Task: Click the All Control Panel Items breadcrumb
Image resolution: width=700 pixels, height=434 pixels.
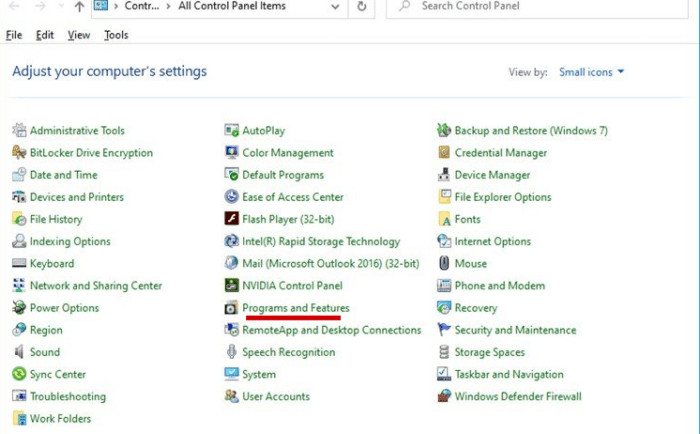Action: [232, 6]
